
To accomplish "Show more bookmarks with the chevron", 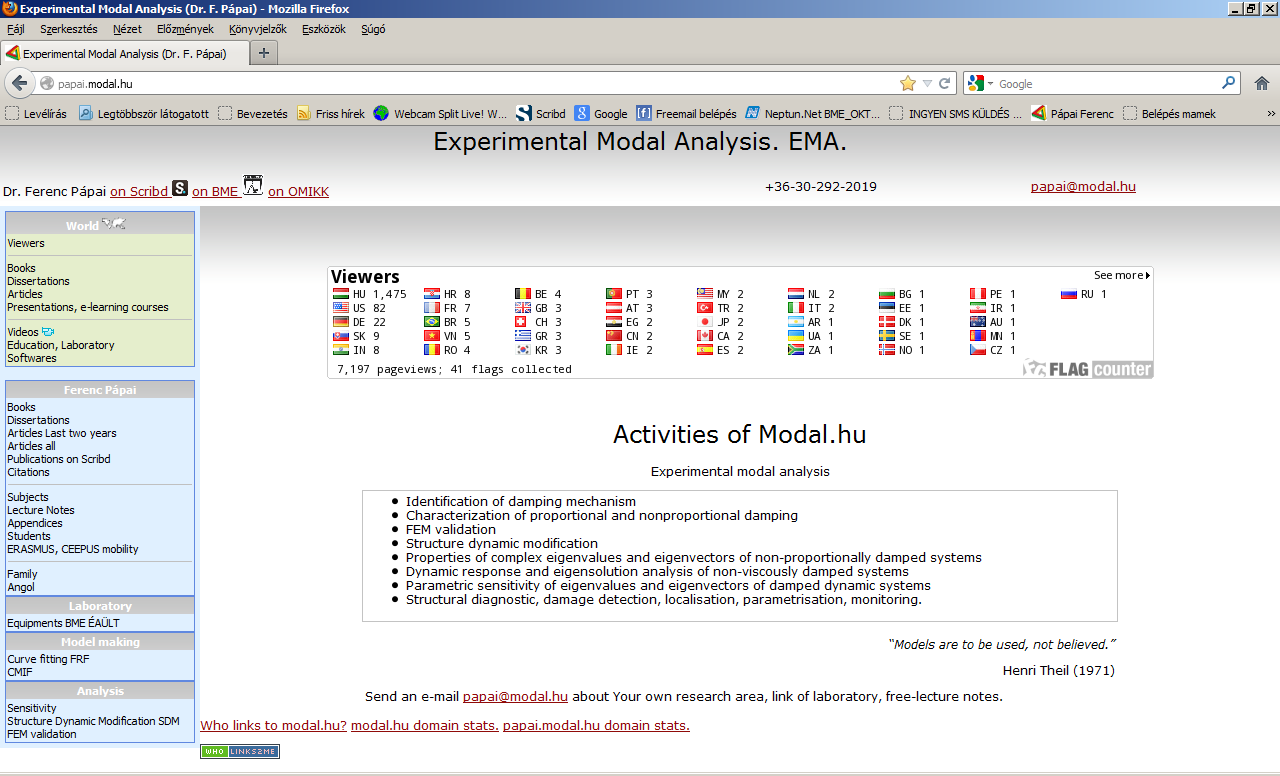I will [x=1270, y=114].
